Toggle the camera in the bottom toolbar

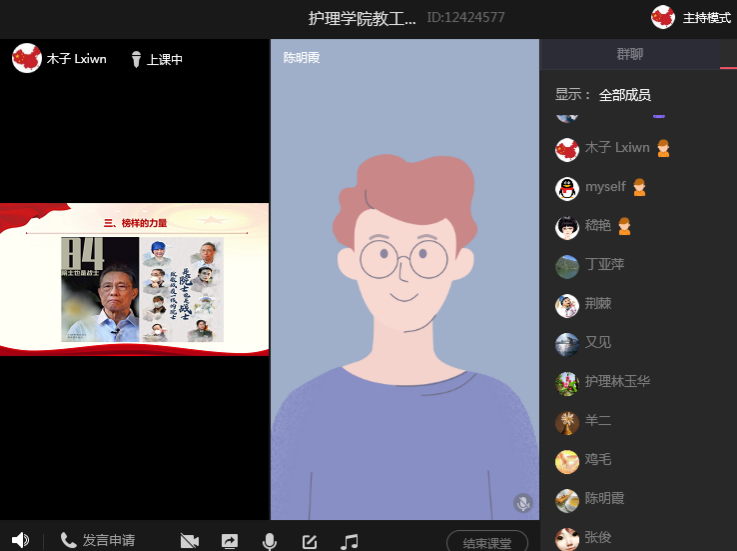(x=190, y=541)
